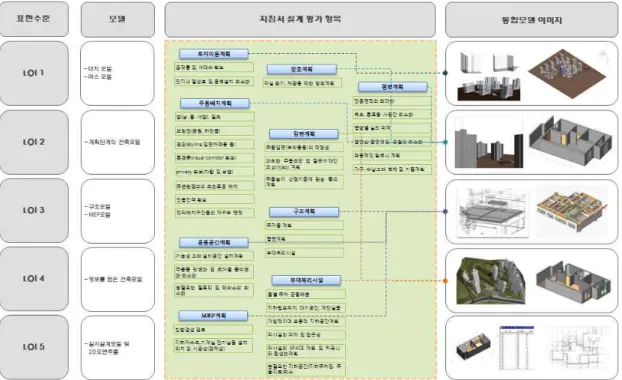Viewport: 622px width, 380px height.
Task: Click the purple connector dot beside LOI 3 images
Action: (445, 211)
